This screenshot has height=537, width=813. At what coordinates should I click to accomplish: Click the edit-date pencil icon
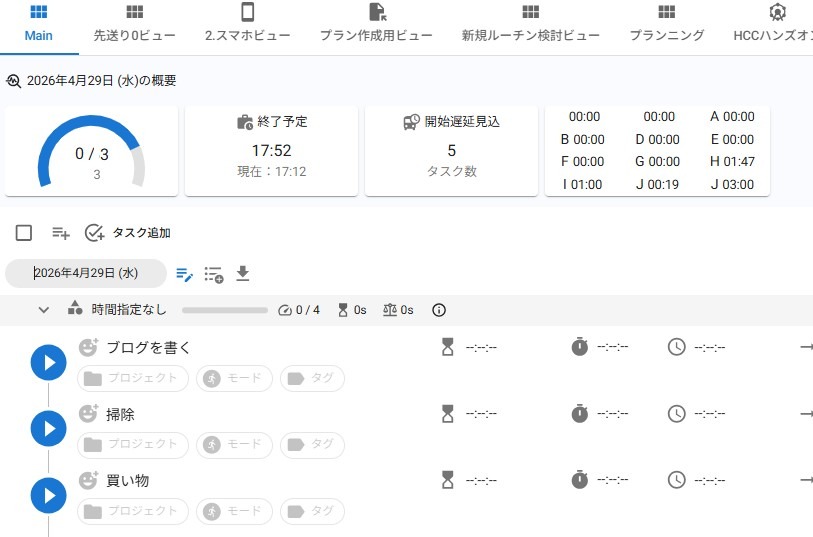(x=184, y=274)
